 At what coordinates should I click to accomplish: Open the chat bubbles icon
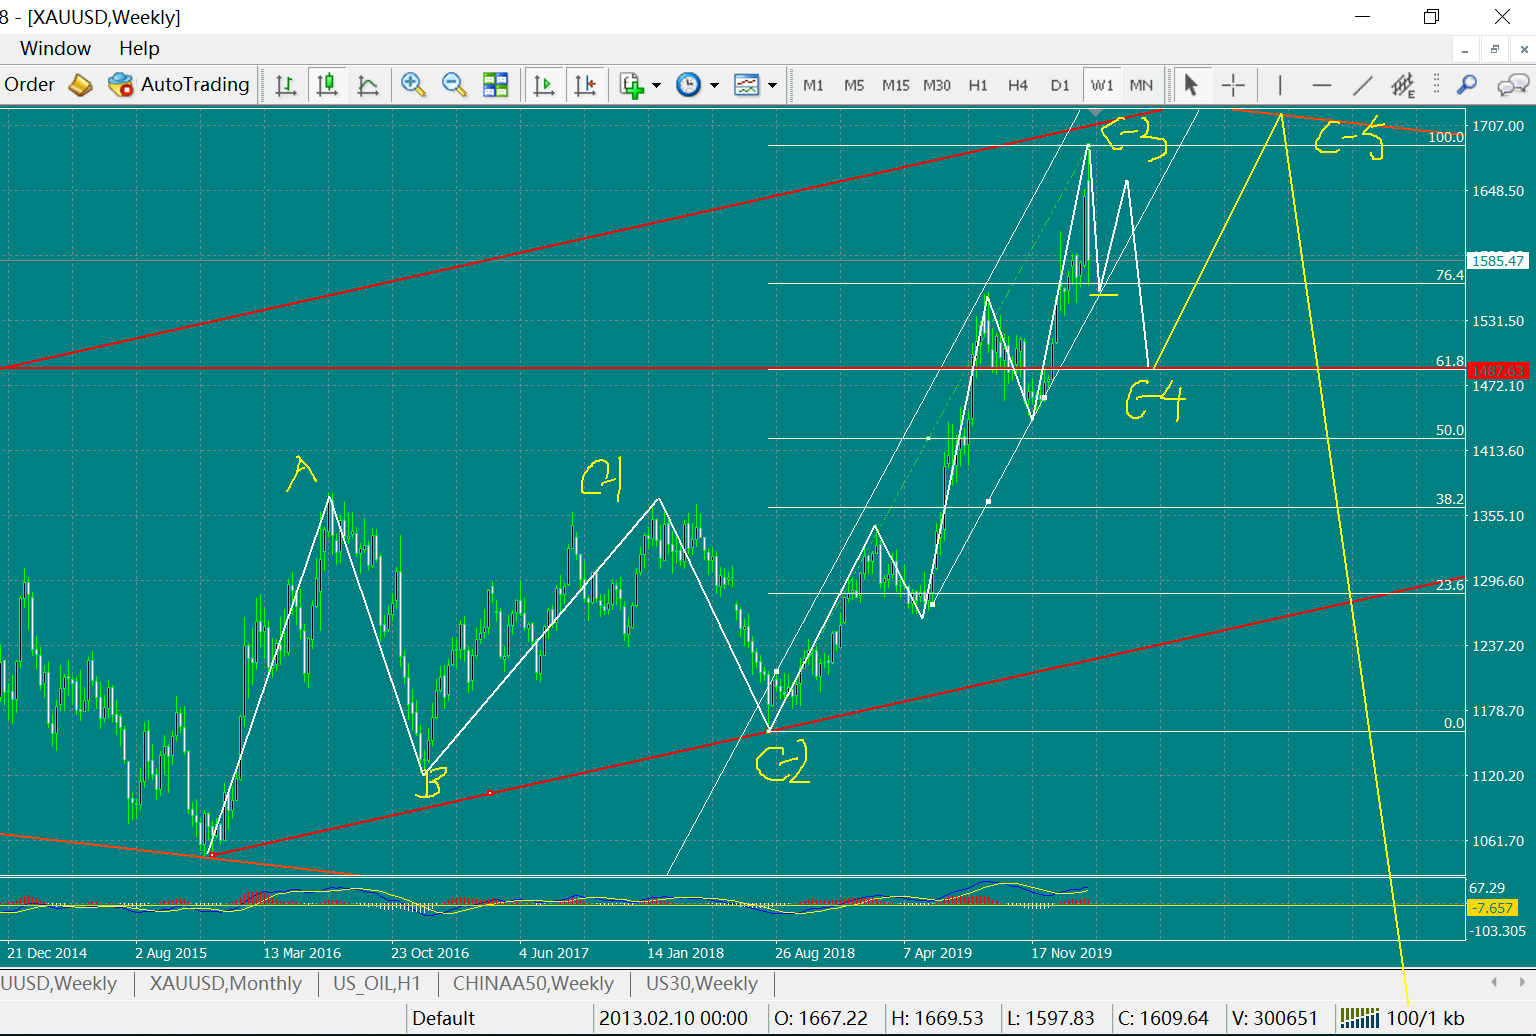click(x=1512, y=85)
